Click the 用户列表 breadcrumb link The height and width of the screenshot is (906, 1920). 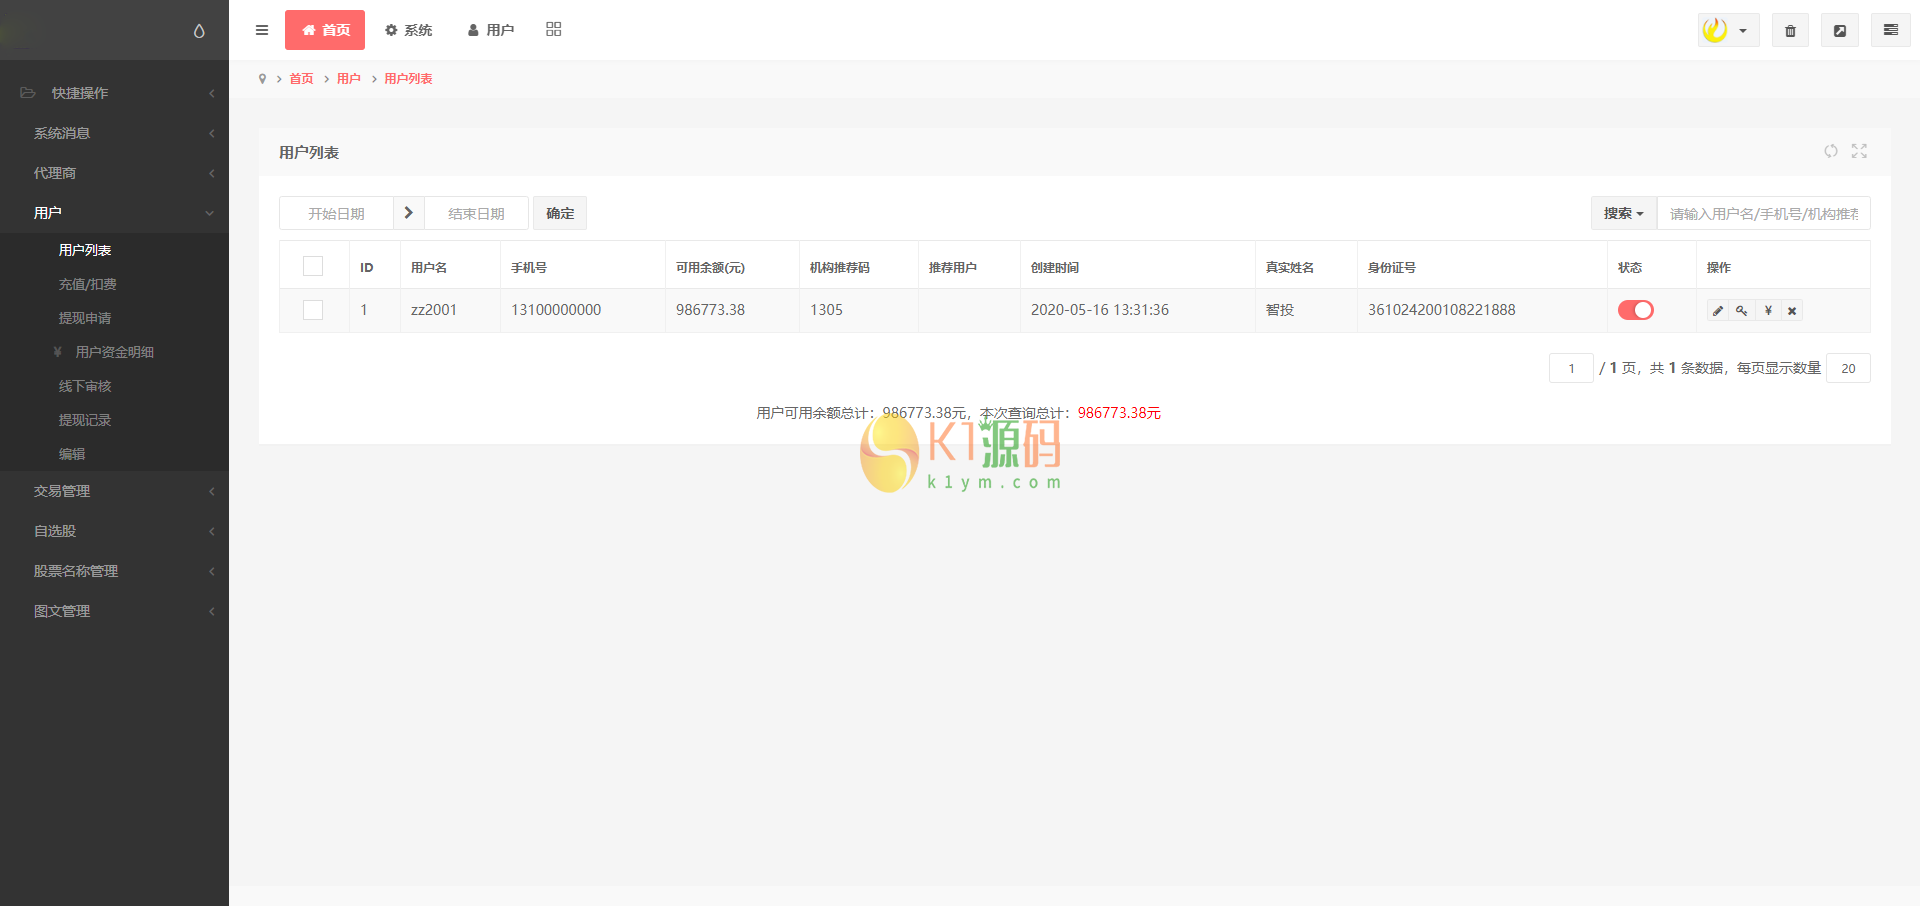(409, 79)
